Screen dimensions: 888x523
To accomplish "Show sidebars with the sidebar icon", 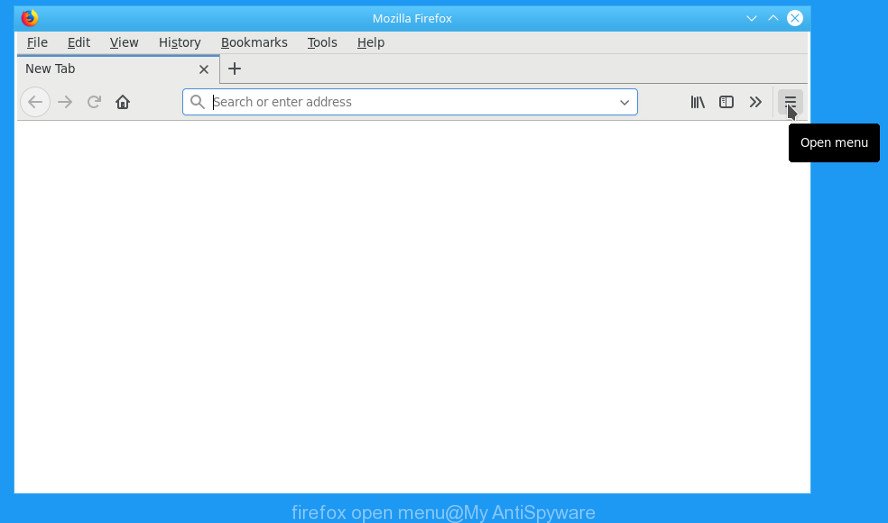I will point(726,102).
